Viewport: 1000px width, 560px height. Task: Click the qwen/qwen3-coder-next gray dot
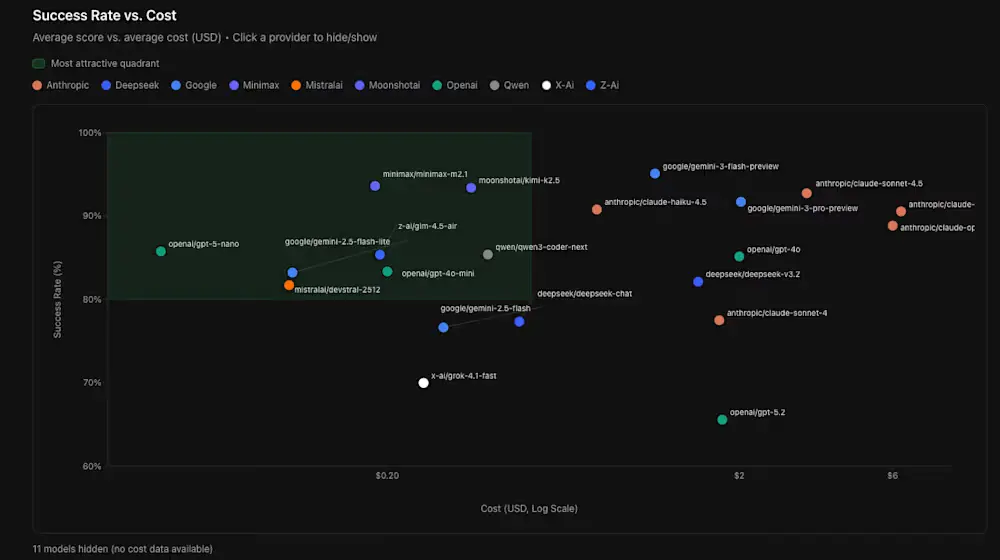tap(488, 254)
